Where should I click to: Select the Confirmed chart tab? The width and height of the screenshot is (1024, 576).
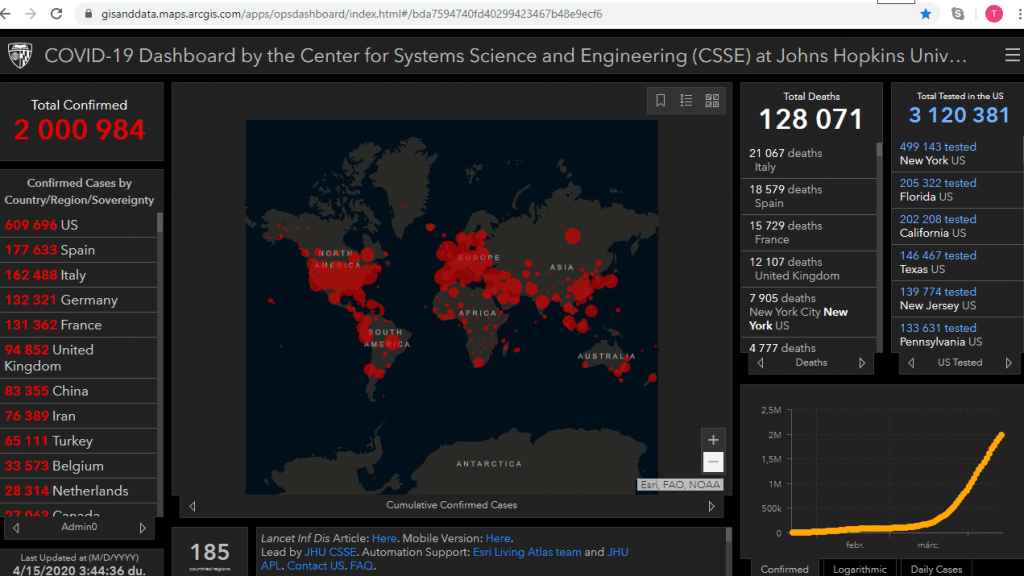click(x=784, y=568)
